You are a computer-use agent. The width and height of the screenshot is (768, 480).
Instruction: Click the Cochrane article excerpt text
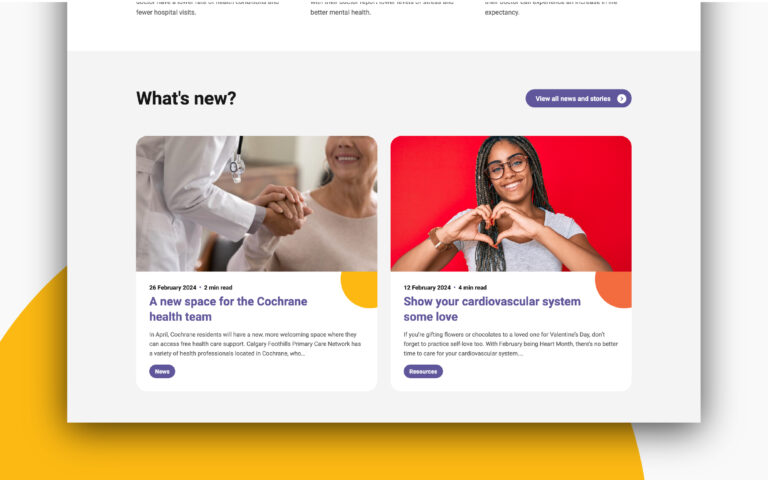(255, 344)
